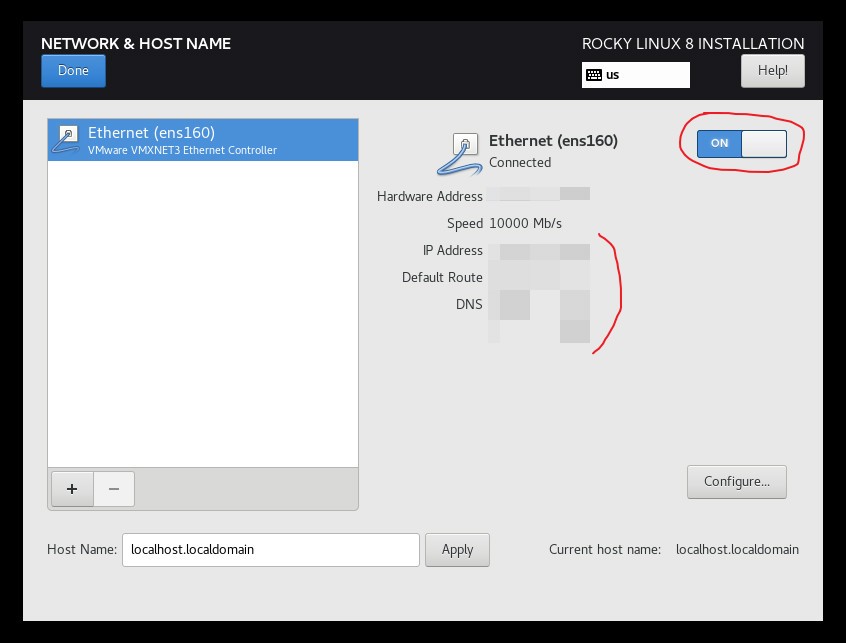Click the large Ethernet icon beside Connected
Viewport: 846px width, 643px height.
(x=459, y=154)
